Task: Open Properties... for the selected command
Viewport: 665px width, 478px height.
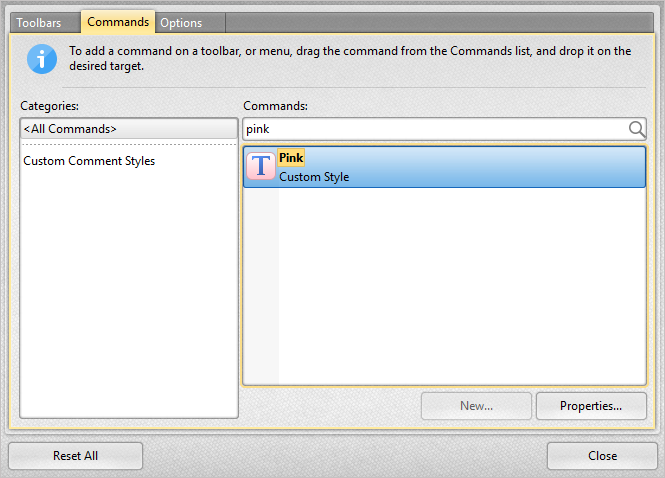Action: (x=590, y=406)
